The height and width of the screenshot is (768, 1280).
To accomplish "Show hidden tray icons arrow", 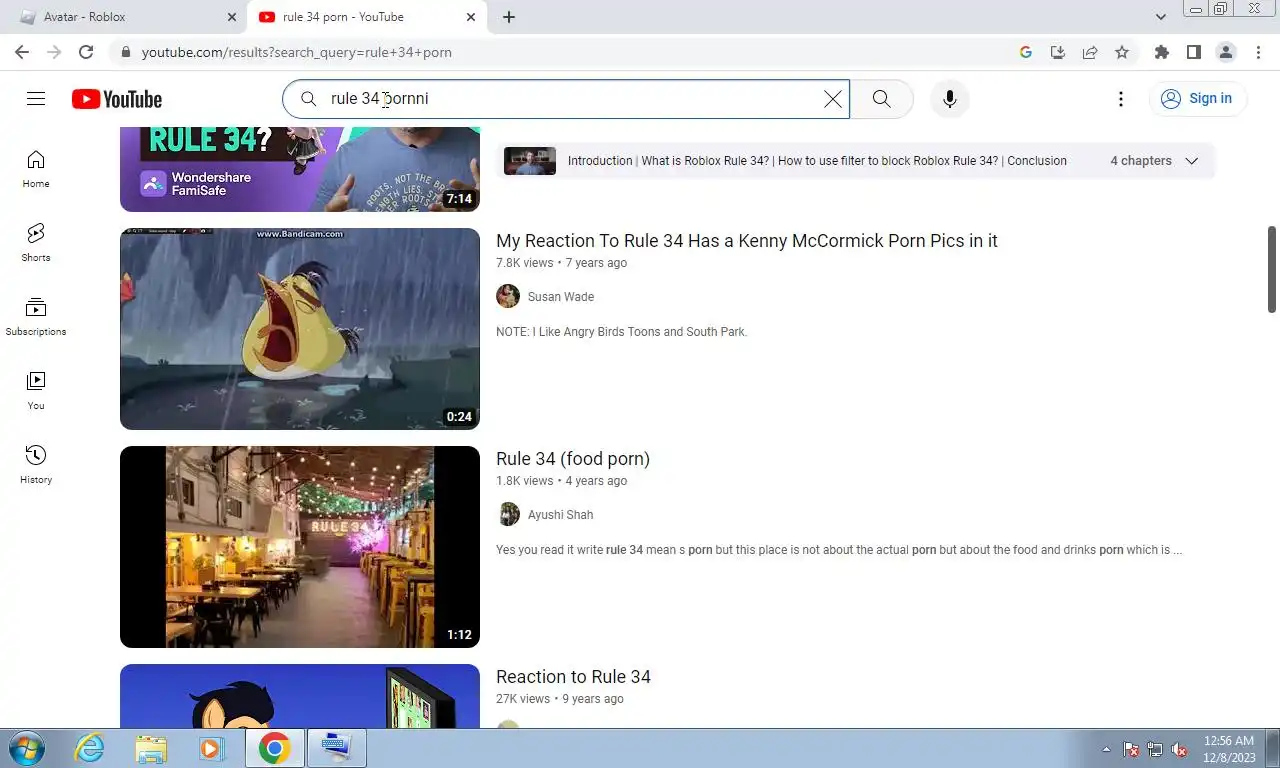I will point(1106,749).
